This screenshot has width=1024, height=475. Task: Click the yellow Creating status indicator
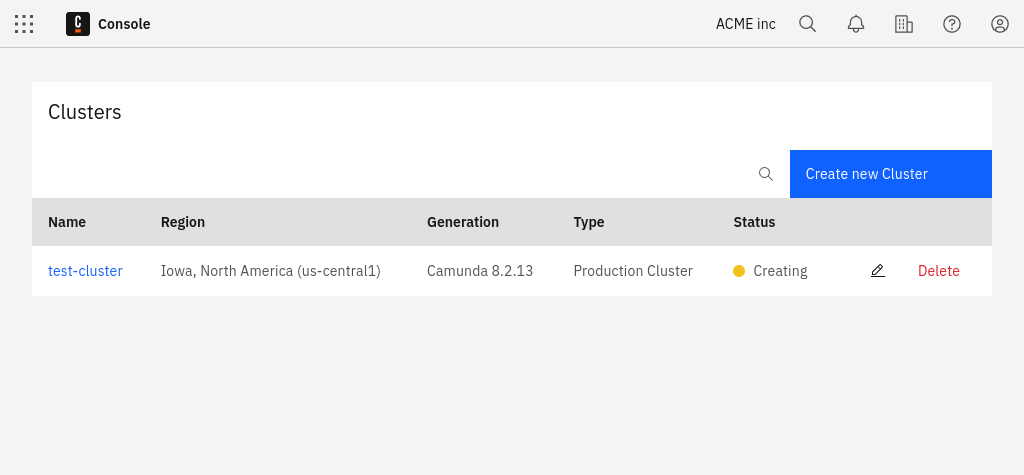pos(739,271)
